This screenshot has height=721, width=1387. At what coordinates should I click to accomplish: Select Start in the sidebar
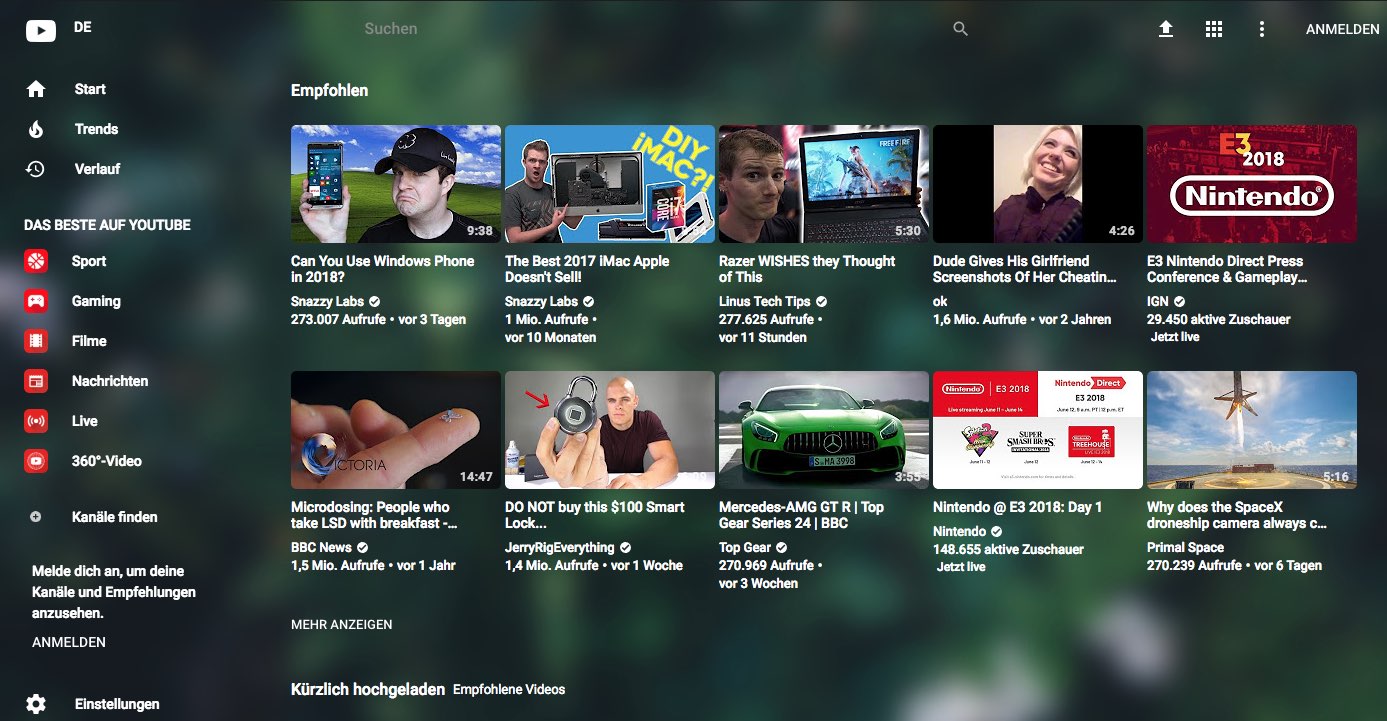click(x=90, y=89)
